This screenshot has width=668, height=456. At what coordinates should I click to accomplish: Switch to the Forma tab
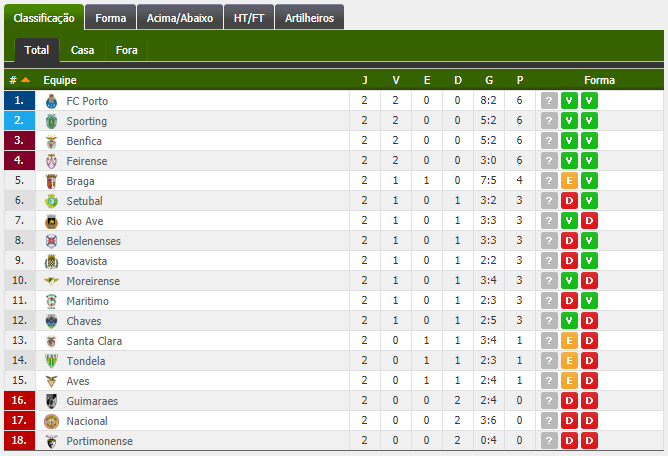pyautogui.click(x=110, y=17)
